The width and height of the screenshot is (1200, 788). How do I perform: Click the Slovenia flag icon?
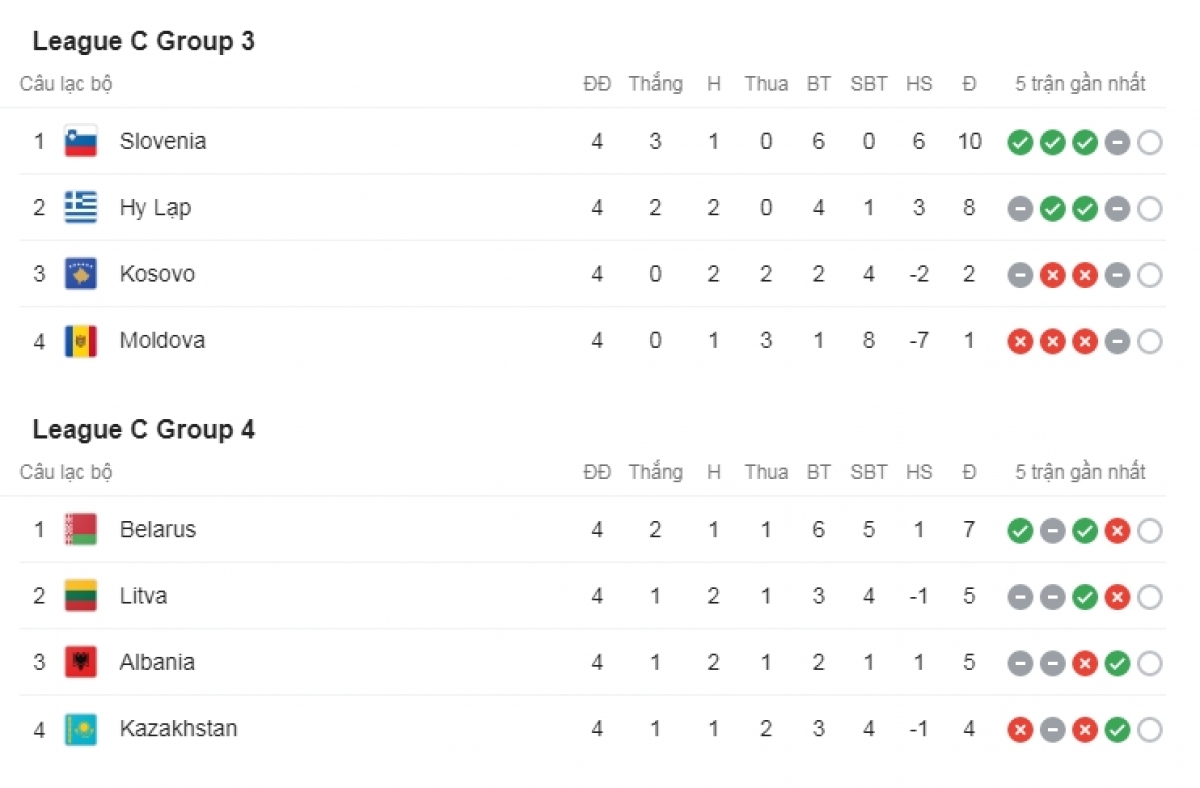(81, 142)
